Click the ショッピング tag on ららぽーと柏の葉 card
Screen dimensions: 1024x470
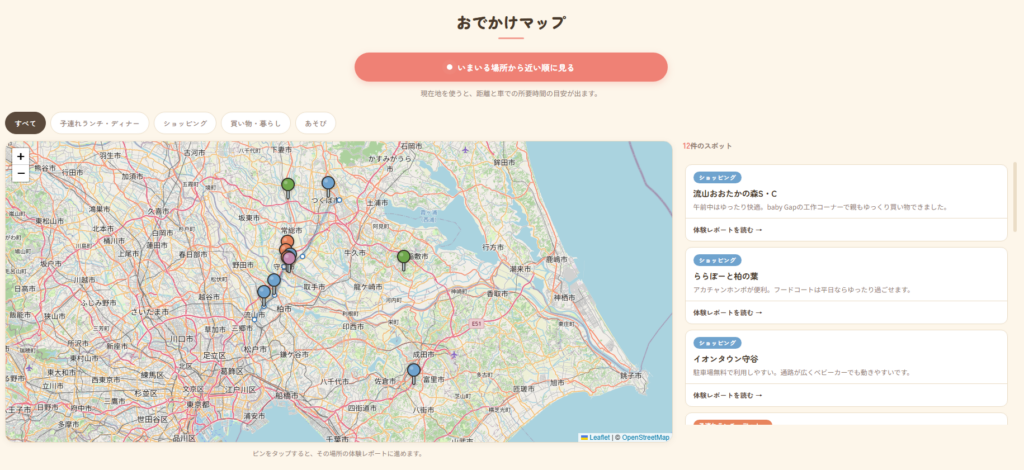[x=717, y=260]
